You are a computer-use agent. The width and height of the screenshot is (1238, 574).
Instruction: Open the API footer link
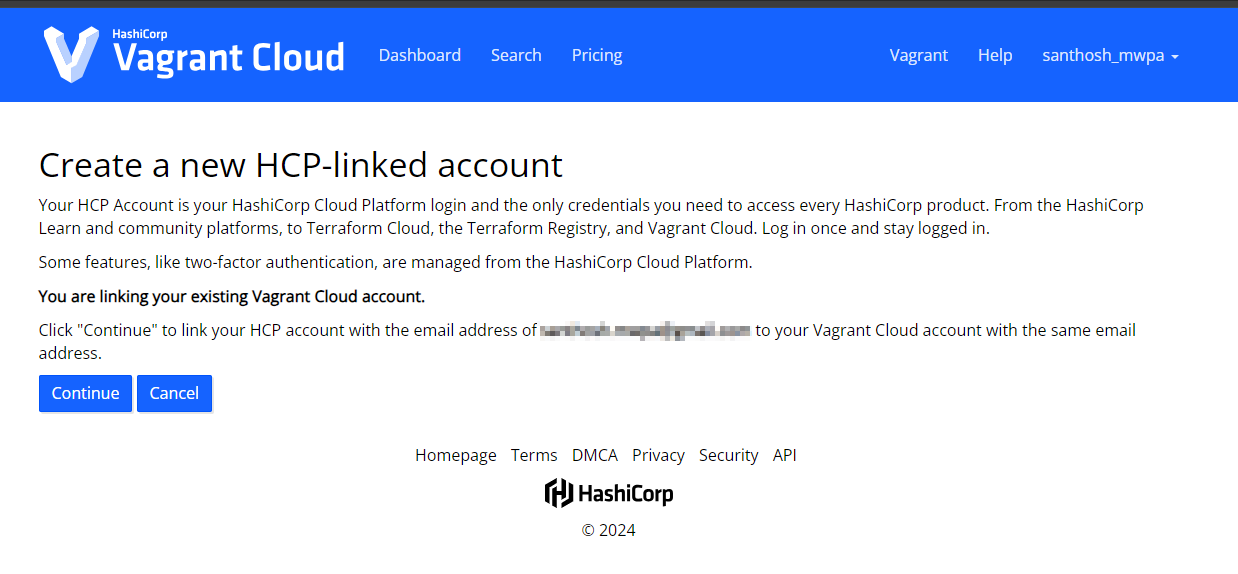784,455
